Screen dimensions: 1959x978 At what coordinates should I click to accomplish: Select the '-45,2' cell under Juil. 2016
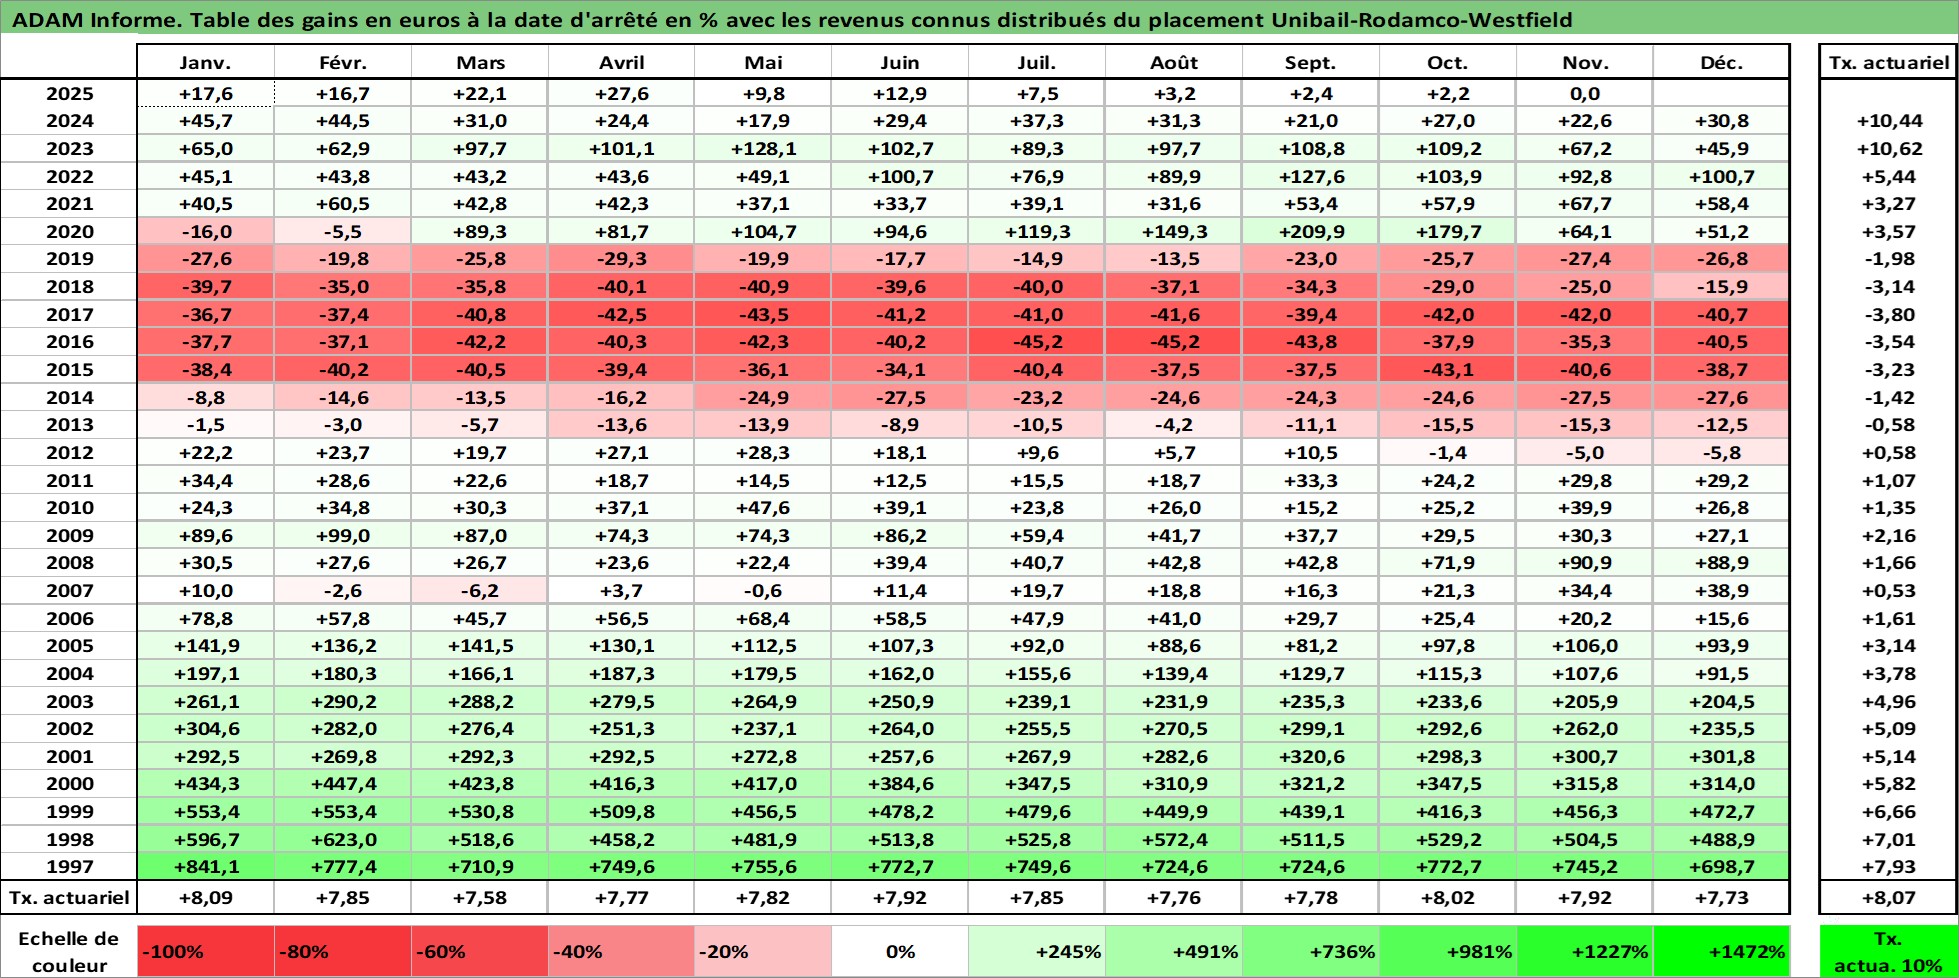(x=1037, y=342)
